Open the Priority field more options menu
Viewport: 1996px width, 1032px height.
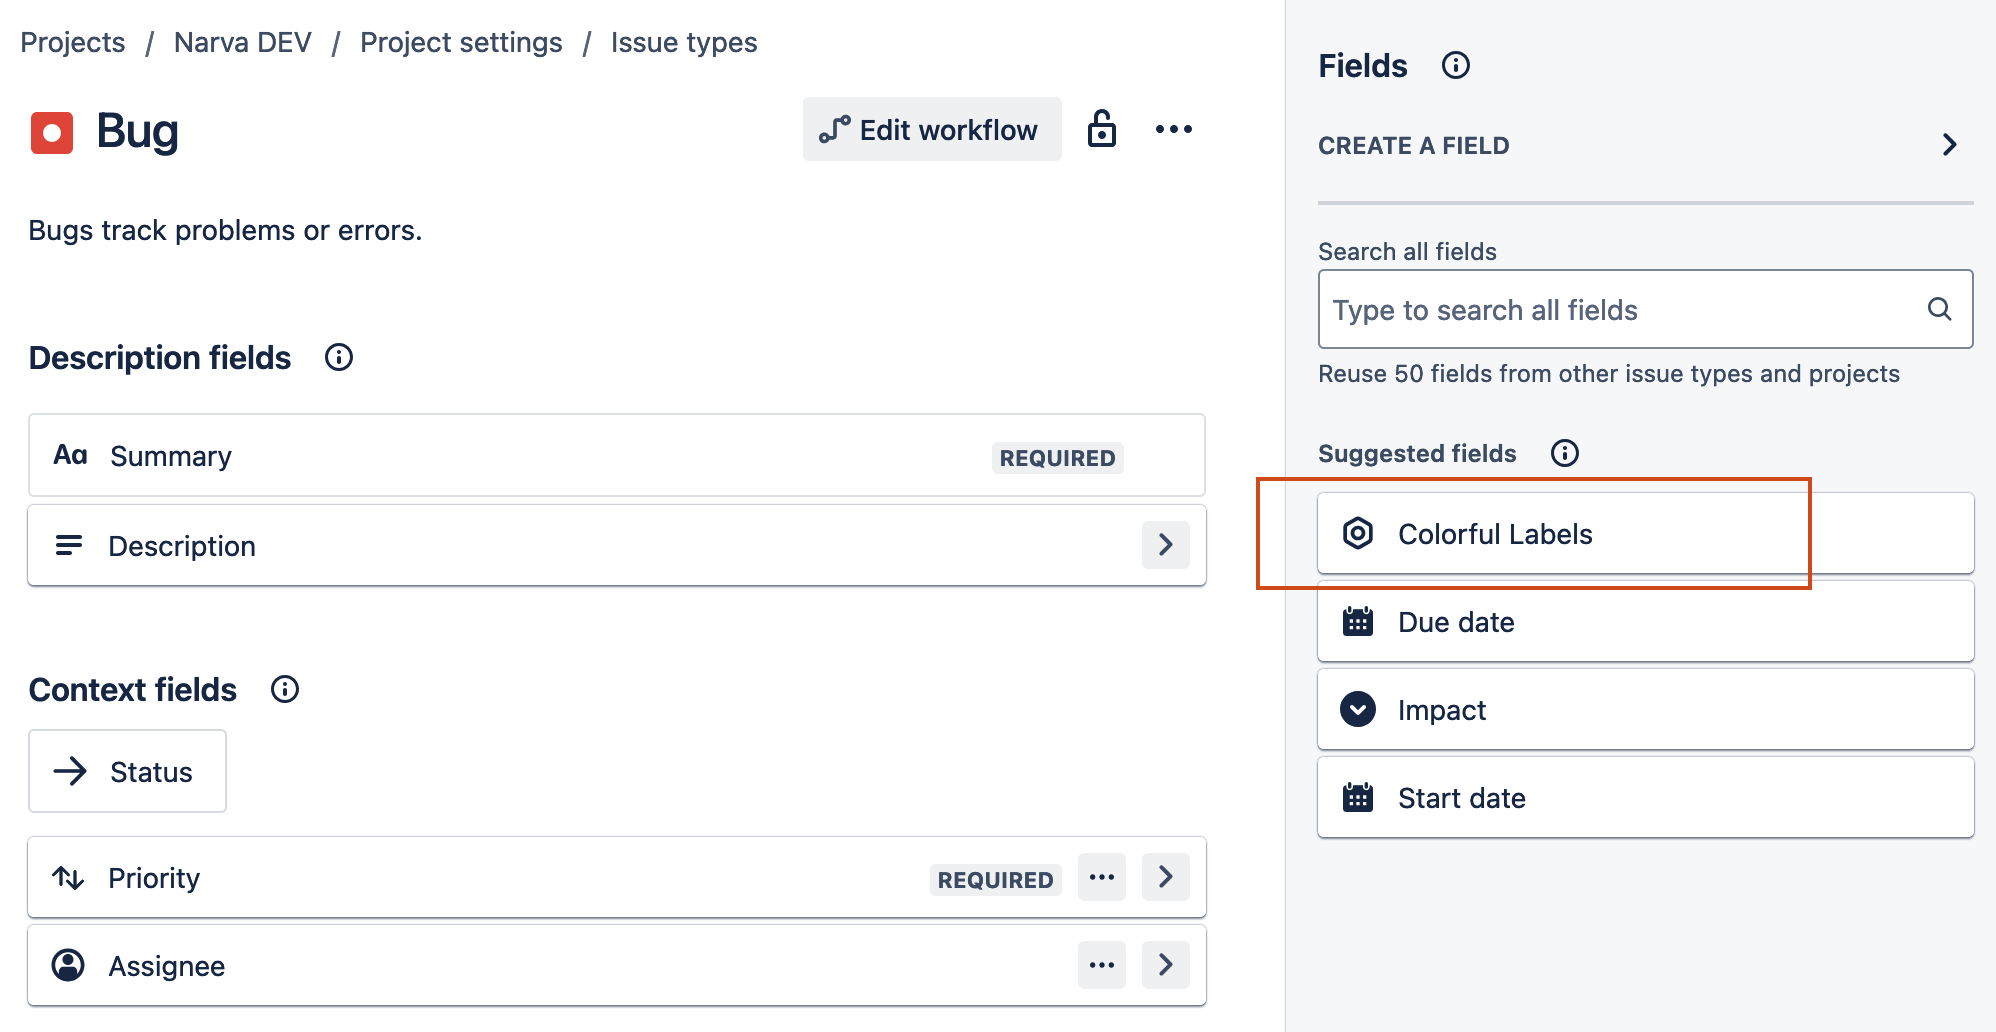1101,877
